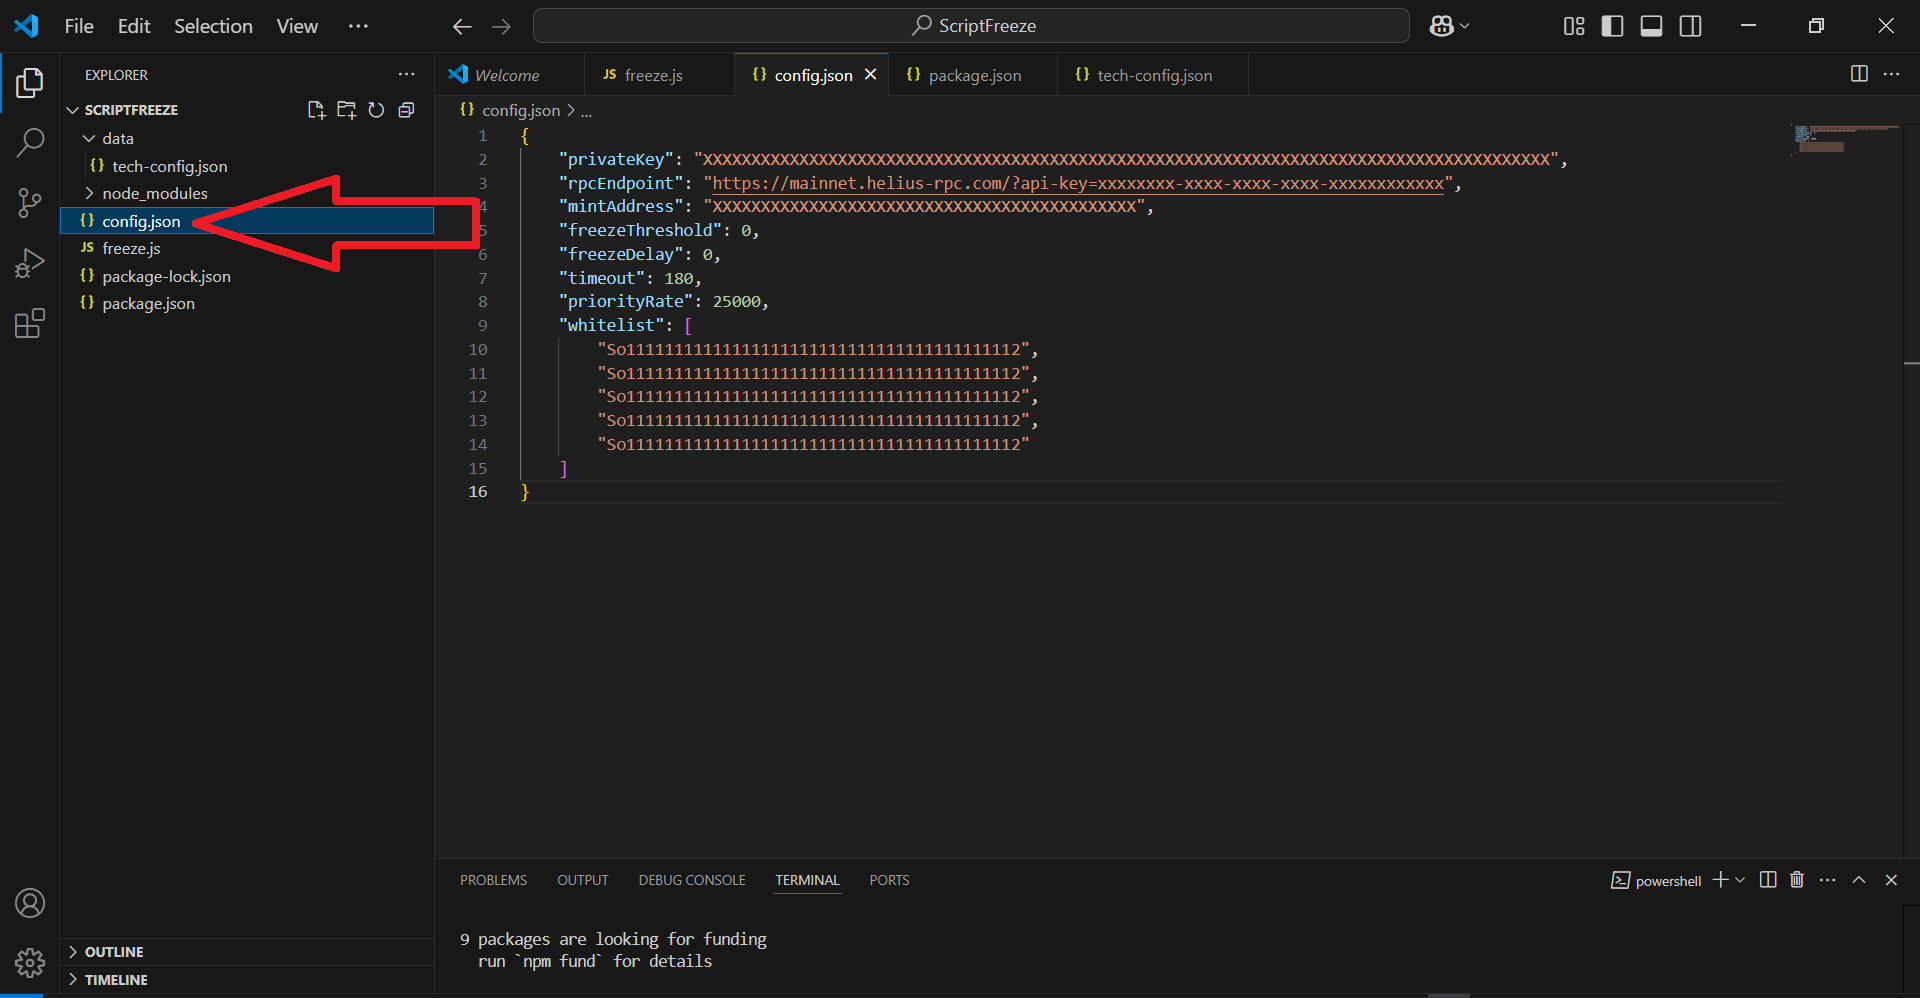Open the Extensions view

tap(30, 323)
